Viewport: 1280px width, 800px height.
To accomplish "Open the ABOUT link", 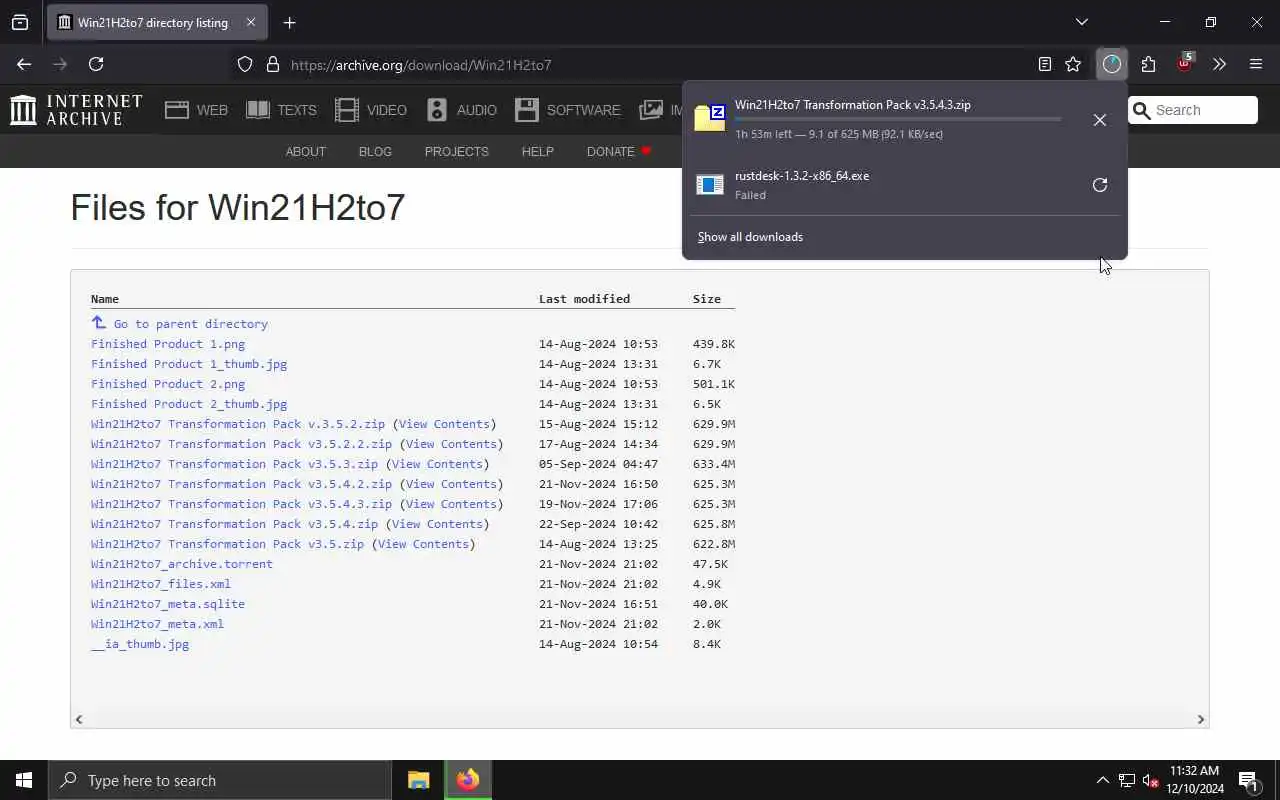I will (305, 151).
